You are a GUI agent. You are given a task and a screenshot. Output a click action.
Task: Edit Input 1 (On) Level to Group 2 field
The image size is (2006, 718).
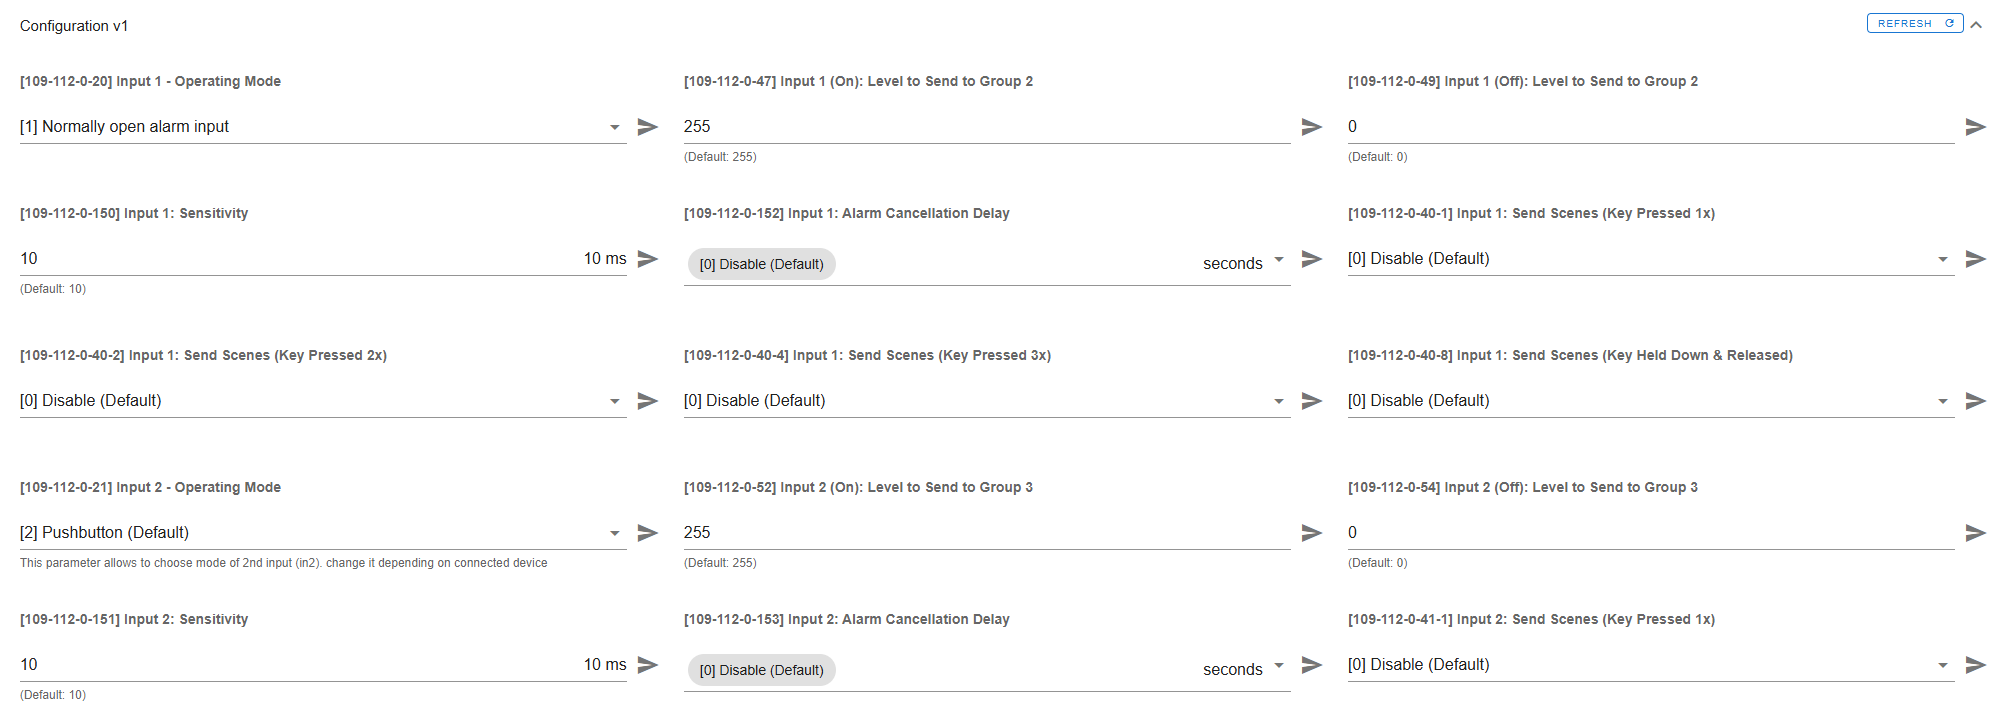pyautogui.click(x=987, y=127)
